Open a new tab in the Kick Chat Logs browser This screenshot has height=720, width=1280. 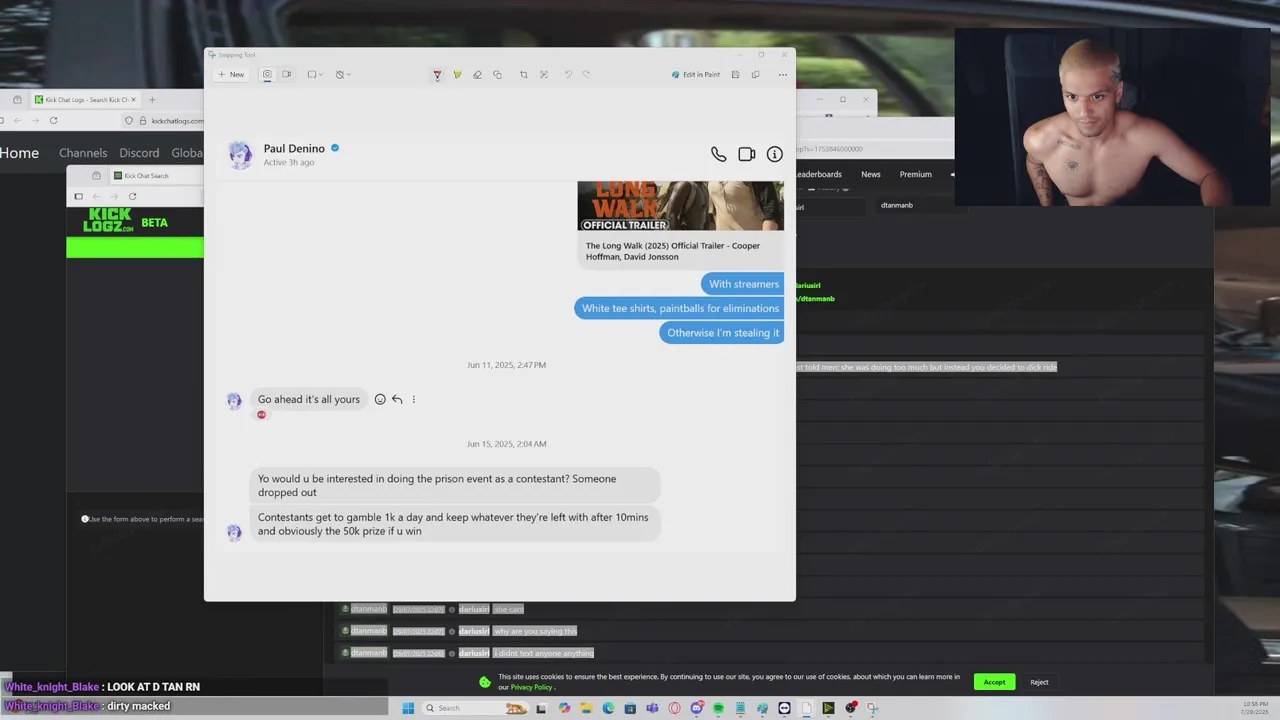click(153, 100)
